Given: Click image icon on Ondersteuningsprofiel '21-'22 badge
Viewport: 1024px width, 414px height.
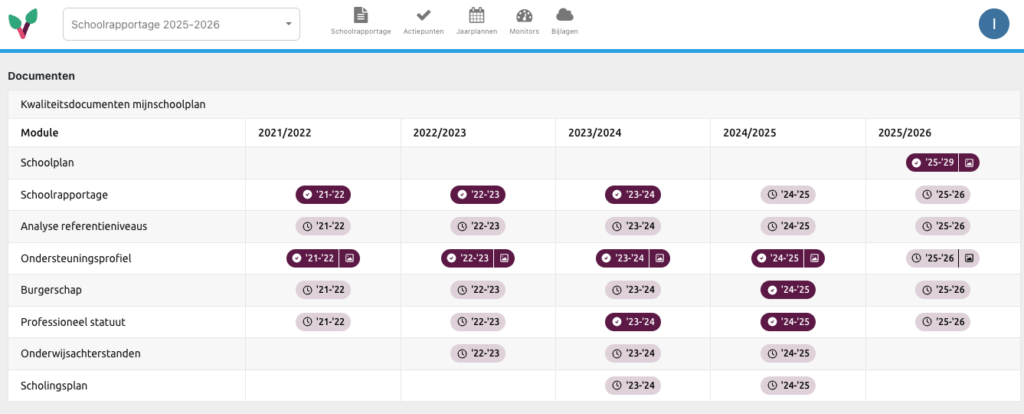Looking at the screenshot, I should click(349, 258).
